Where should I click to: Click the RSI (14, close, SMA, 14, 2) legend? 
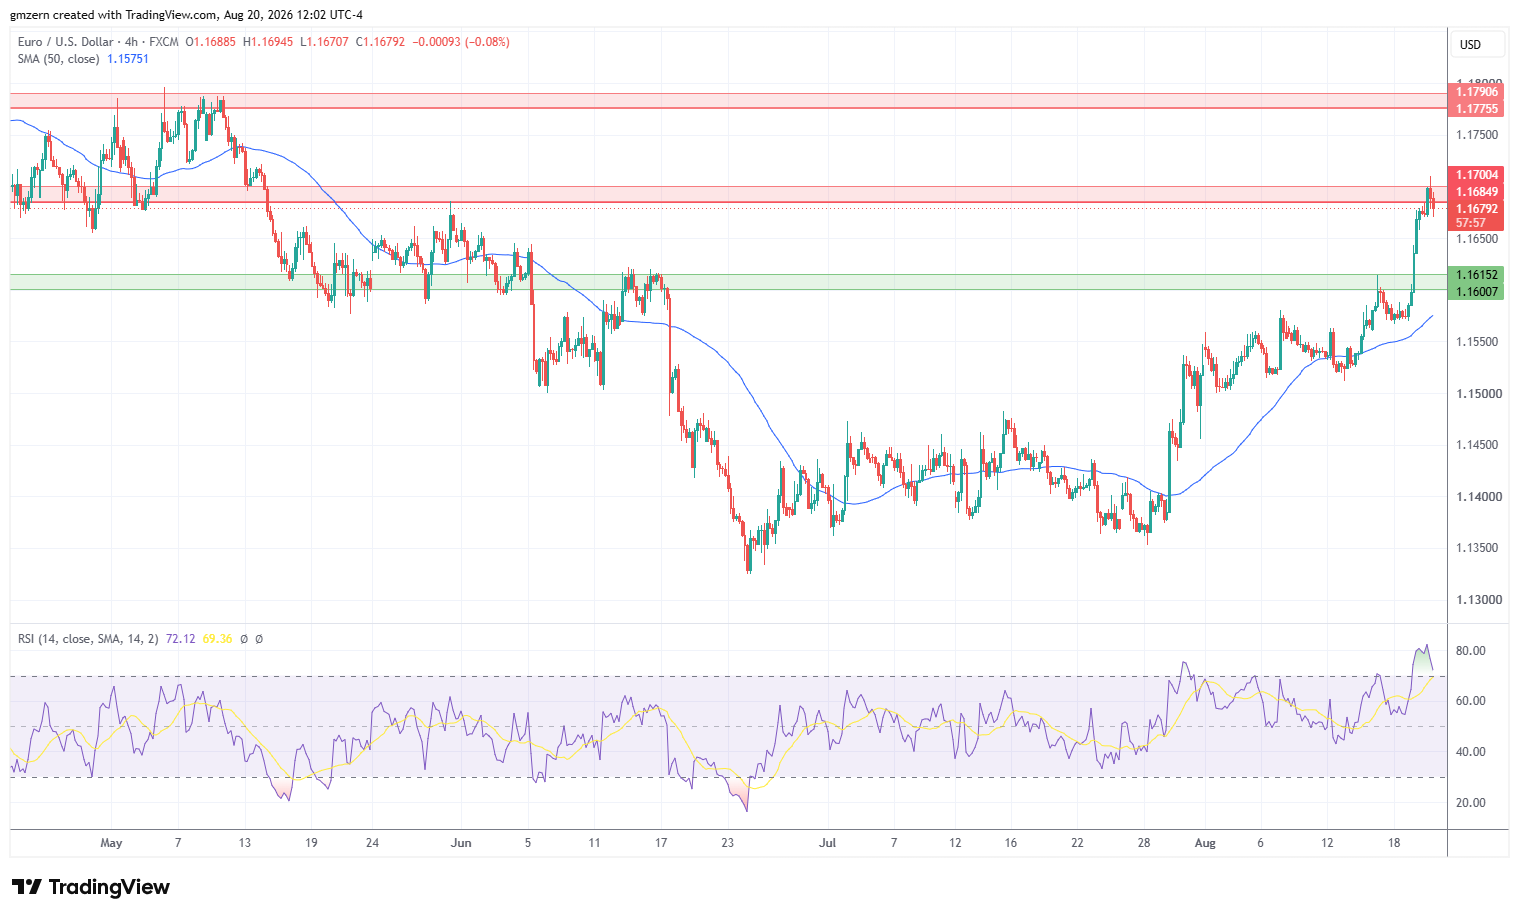[88, 638]
